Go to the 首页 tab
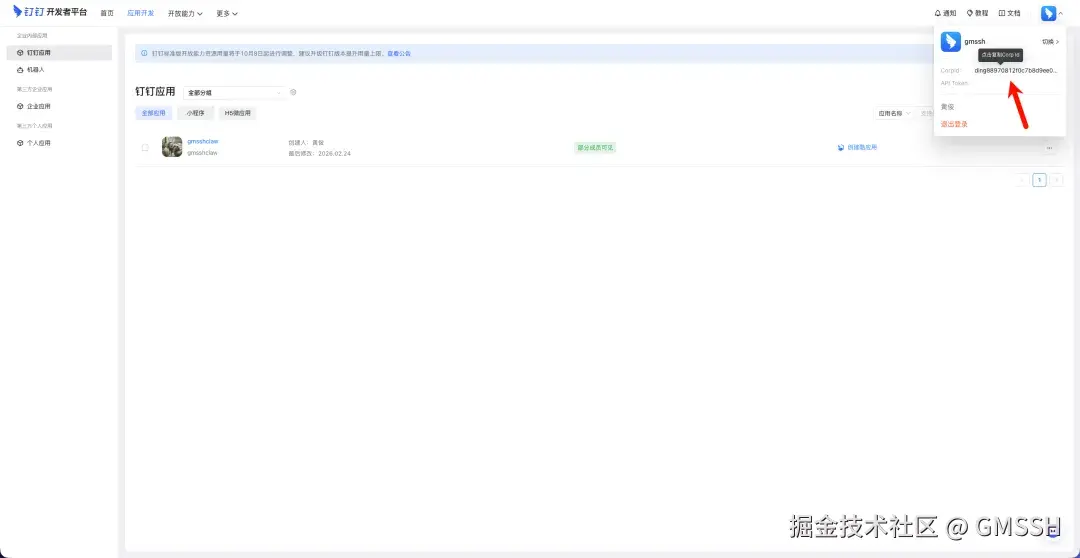Image resolution: width=1080 pixels, height=558 pixels. point(107,13)
